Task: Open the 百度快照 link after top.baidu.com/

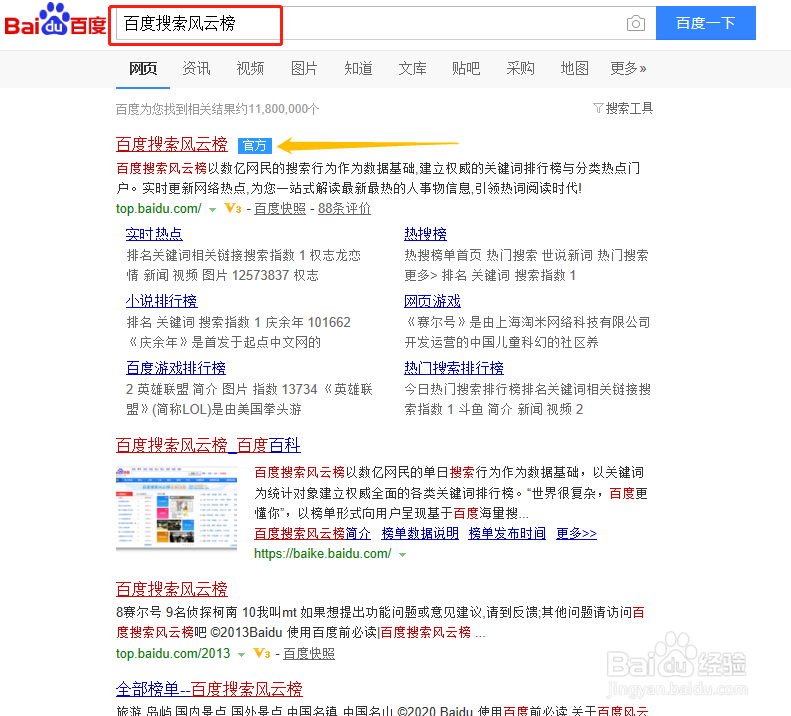Action: 280,208
